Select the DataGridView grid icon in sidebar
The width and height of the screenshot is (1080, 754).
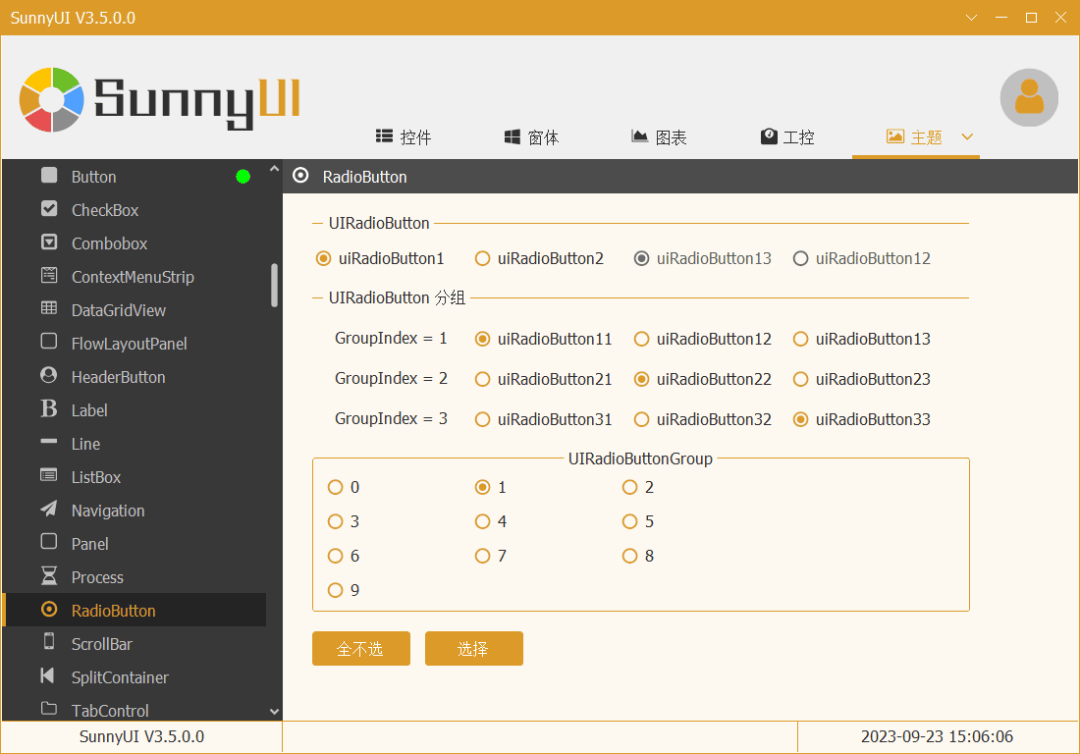click(x=49, y=309)
